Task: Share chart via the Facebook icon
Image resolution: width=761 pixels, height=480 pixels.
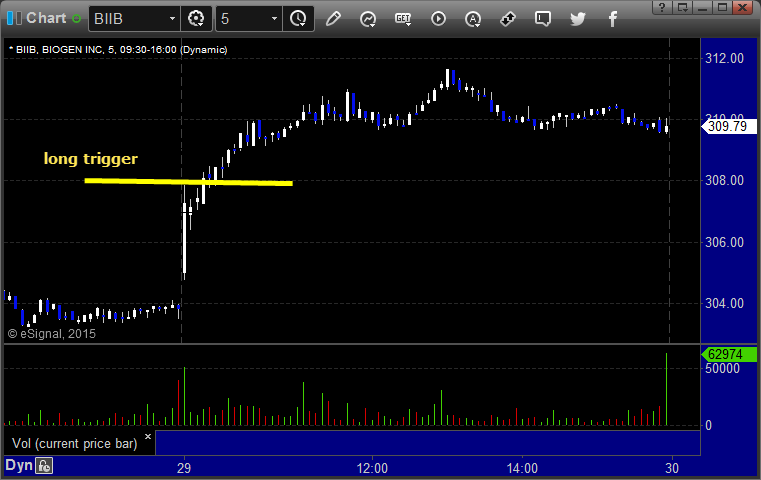Action: click(613, 19)
